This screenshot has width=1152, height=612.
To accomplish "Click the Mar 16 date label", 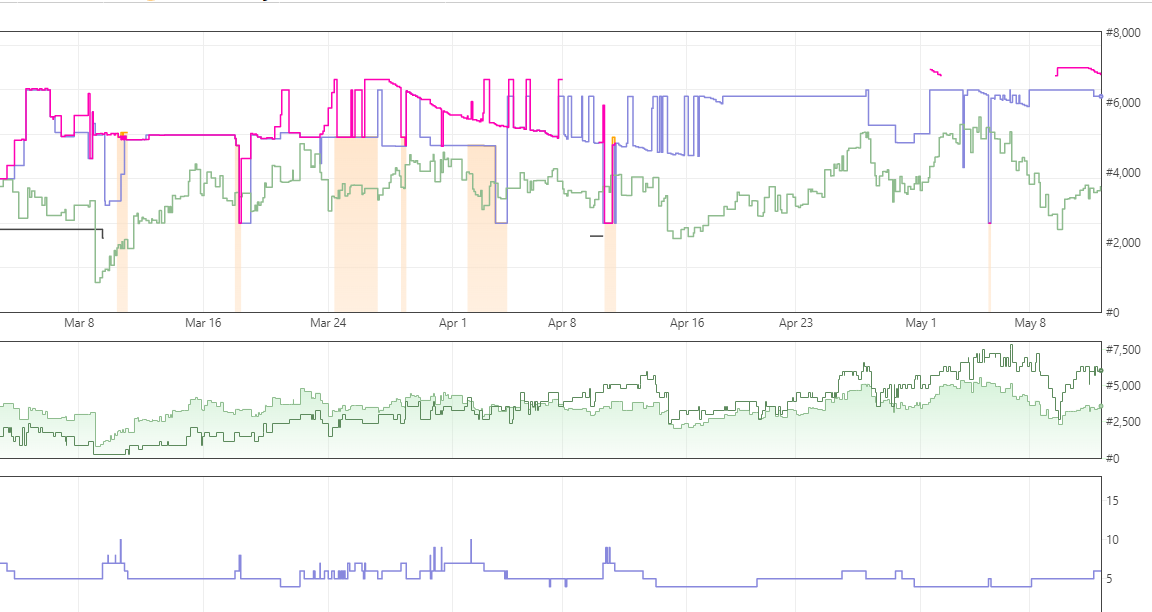I will pyautogui.click(x=203, y=323).
